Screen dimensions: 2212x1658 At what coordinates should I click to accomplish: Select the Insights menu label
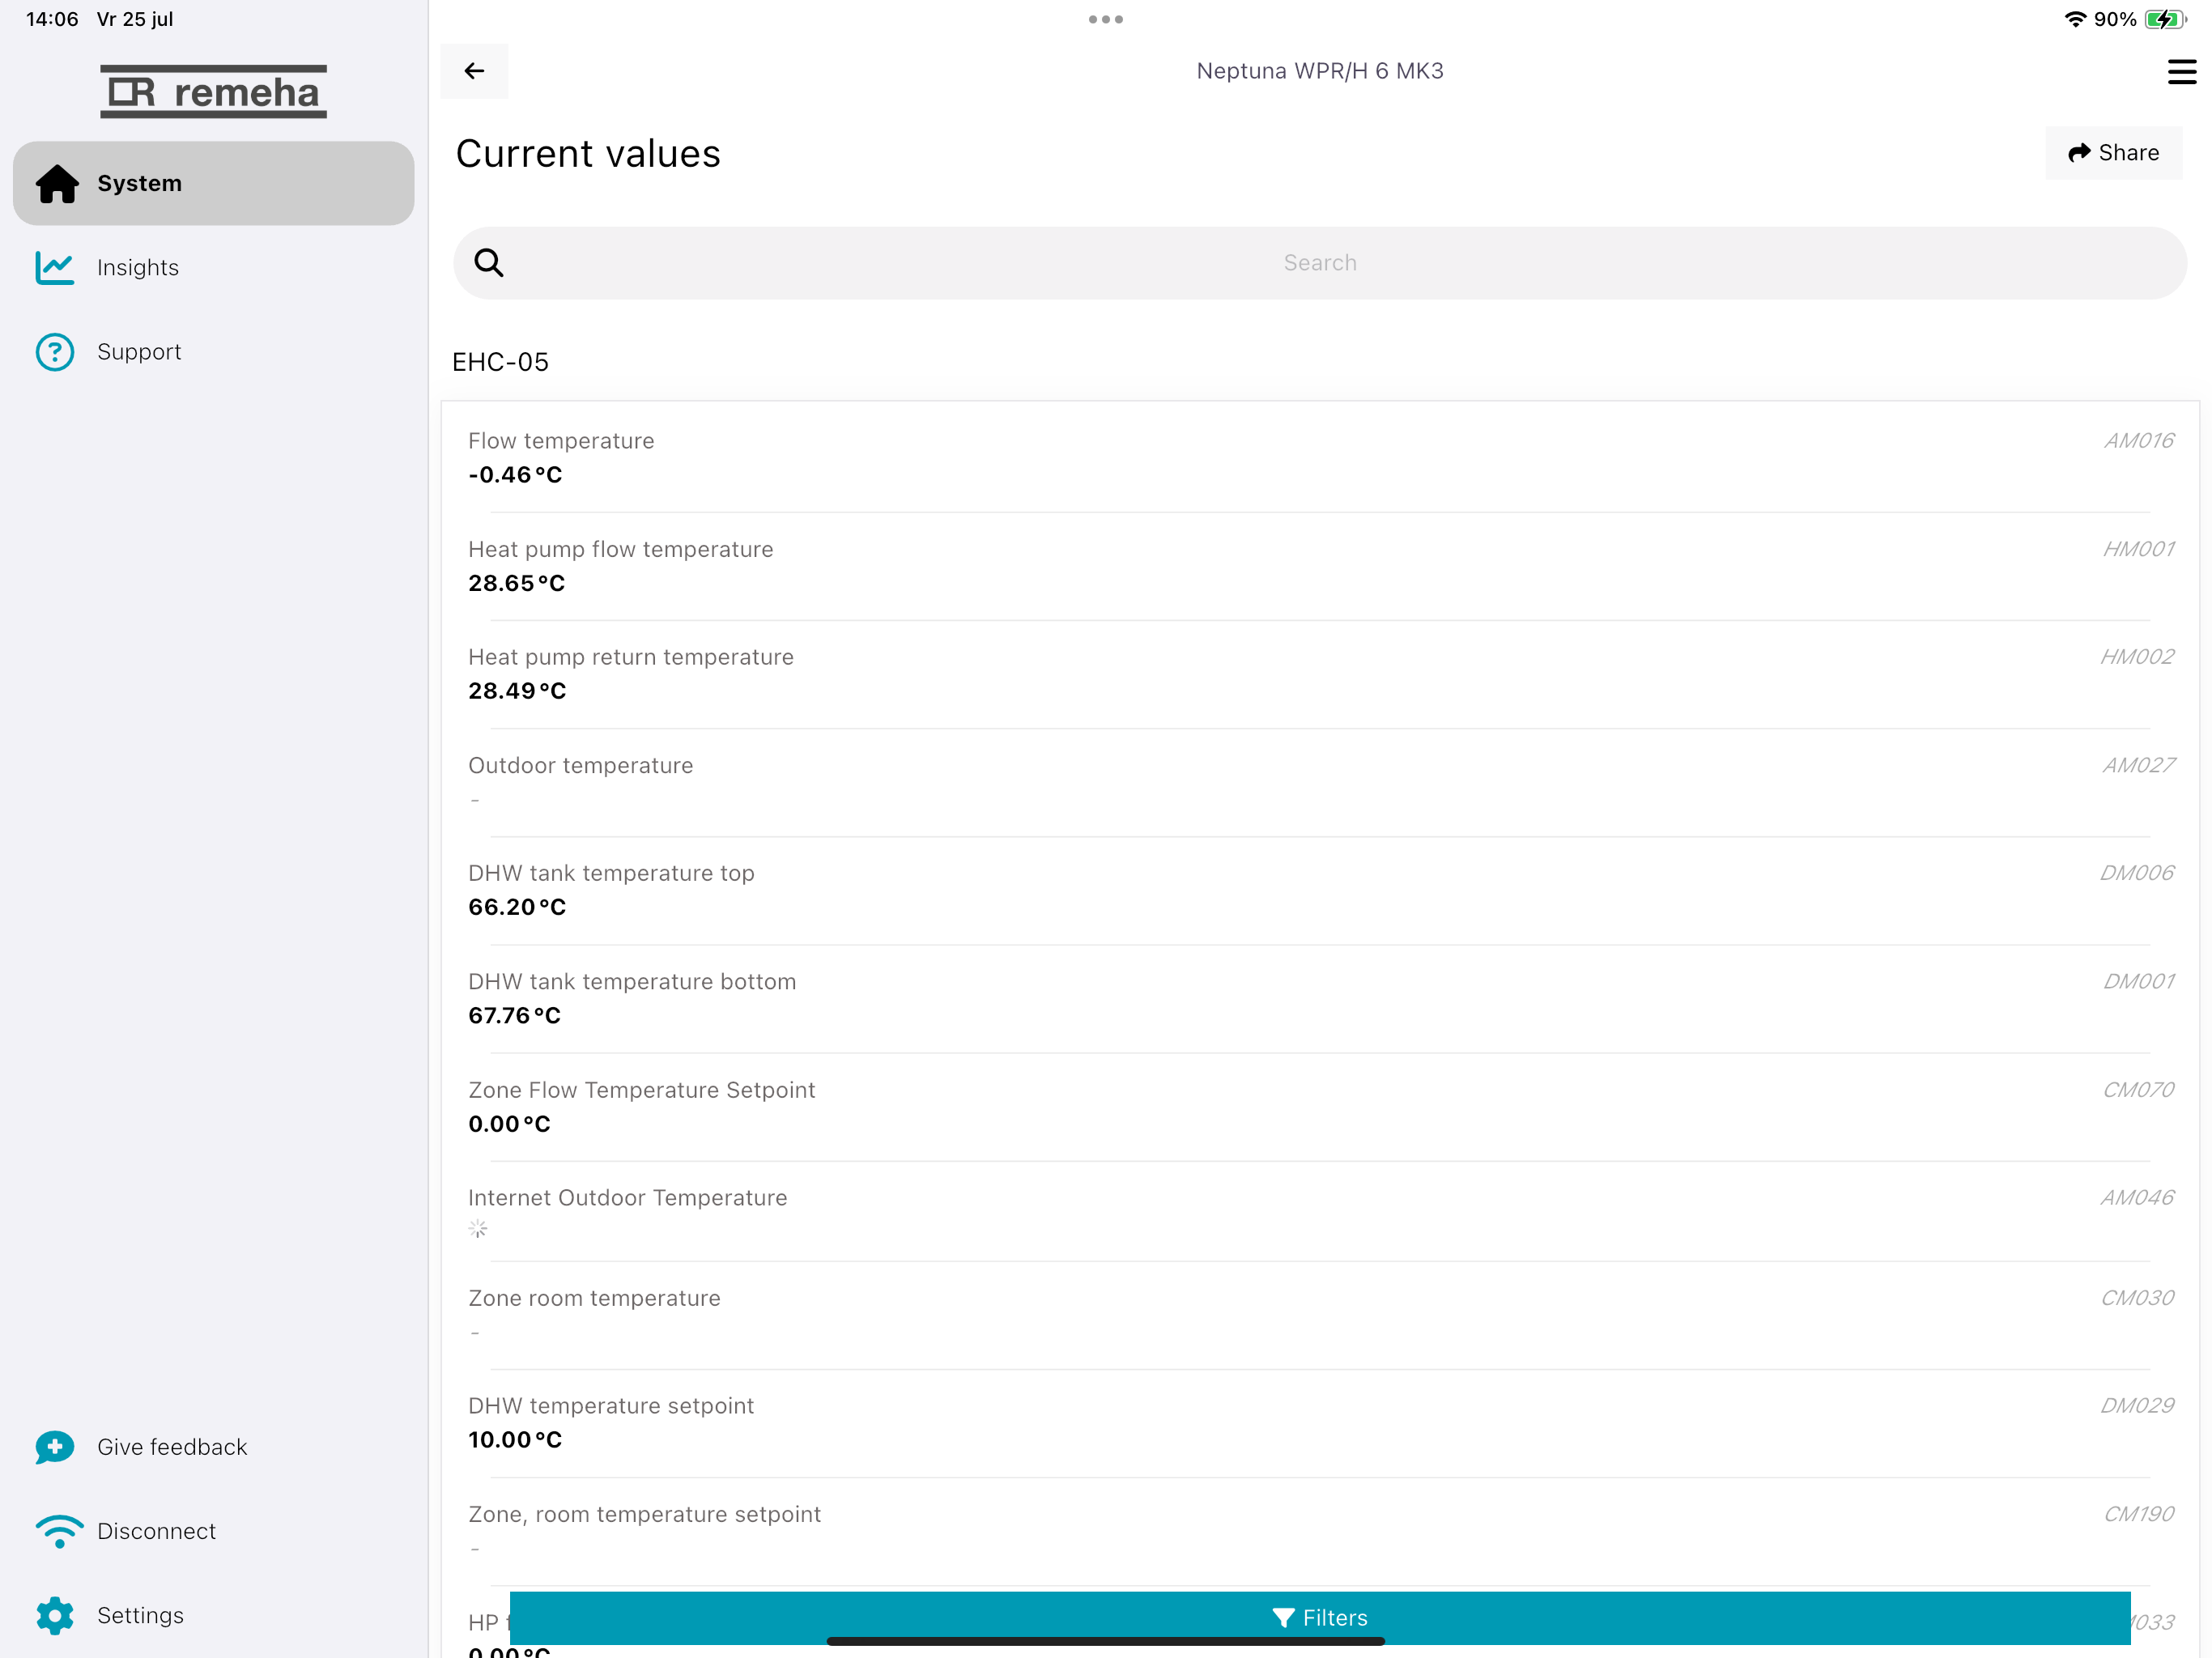138,267
